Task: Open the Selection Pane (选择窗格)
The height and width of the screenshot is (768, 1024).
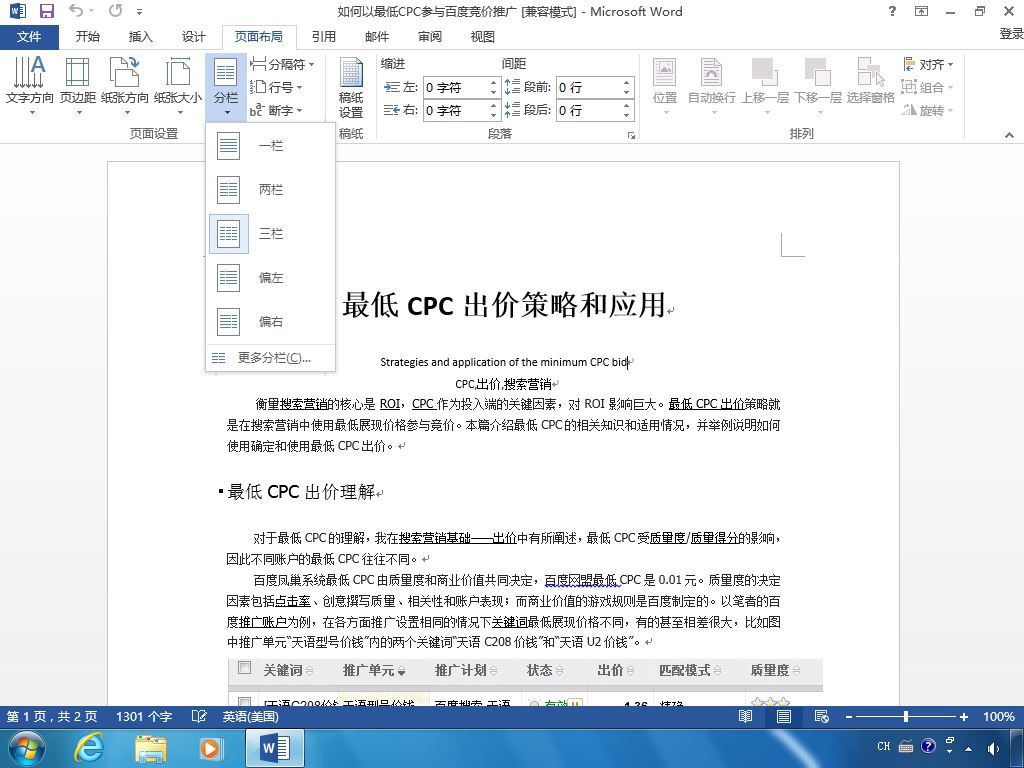Action: (x=871, y=81)
